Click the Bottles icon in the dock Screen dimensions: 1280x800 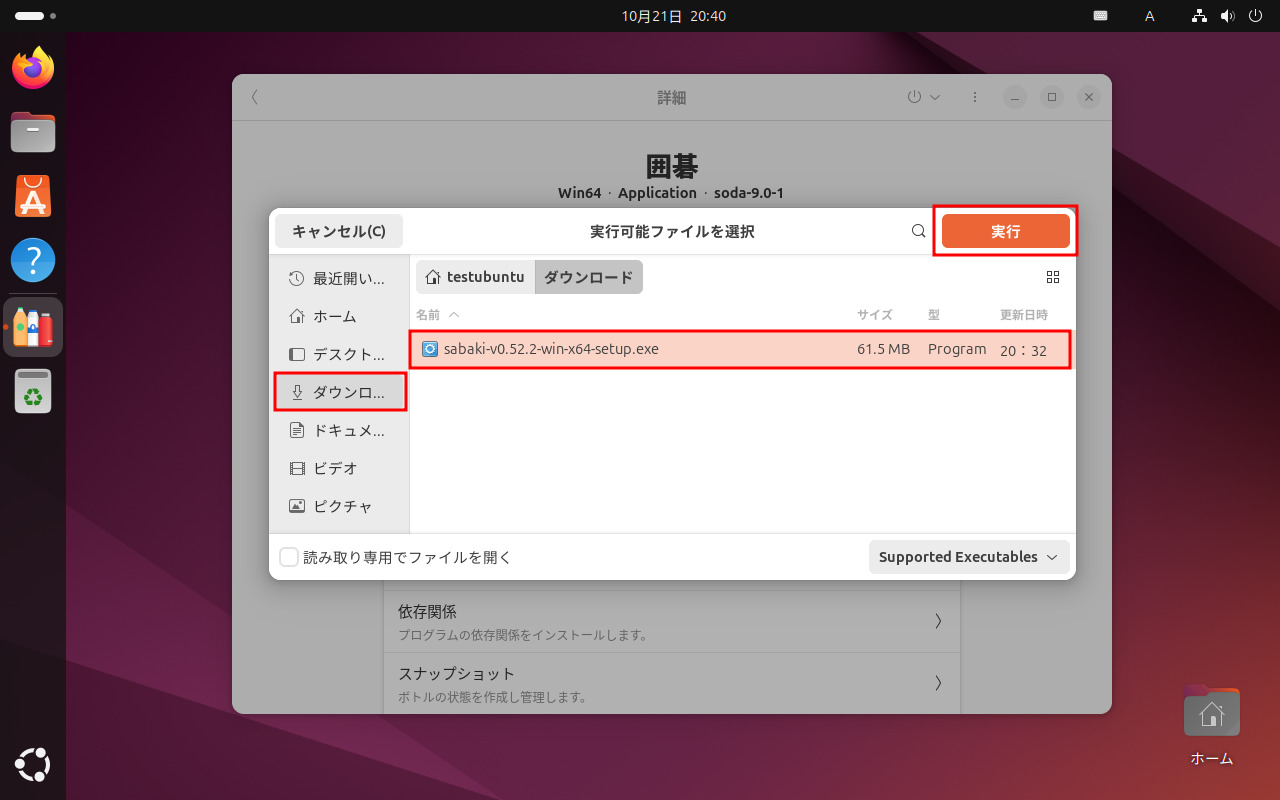tap(33, 326)
